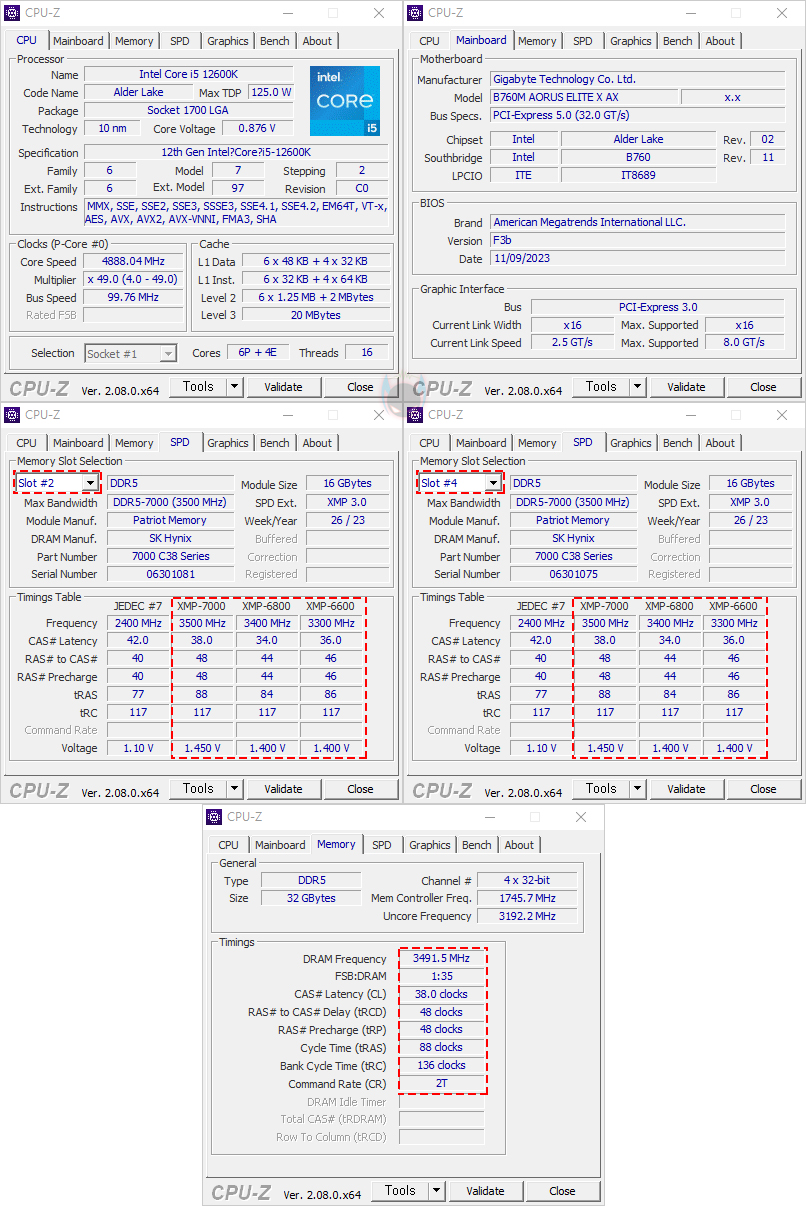Screen dimensions: 806x1206
Task: Click Validate in Memory window
Action: (x=485, y=1191)
